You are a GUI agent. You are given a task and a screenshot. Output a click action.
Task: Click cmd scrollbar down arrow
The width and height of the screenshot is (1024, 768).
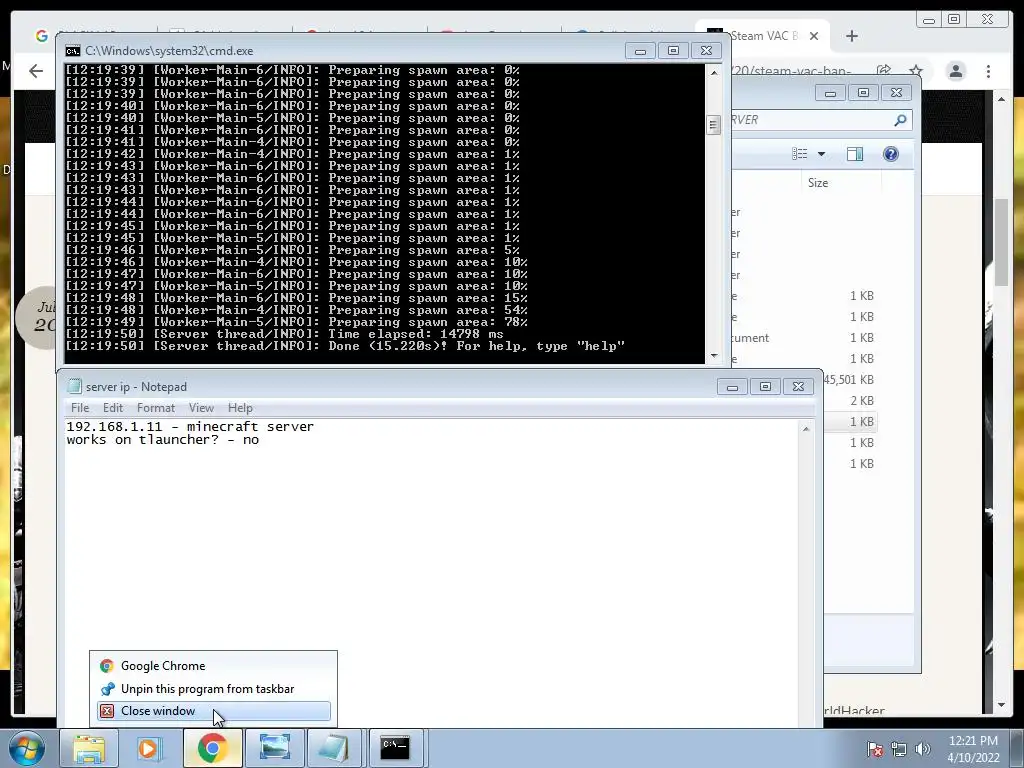[x=714, y=356]
